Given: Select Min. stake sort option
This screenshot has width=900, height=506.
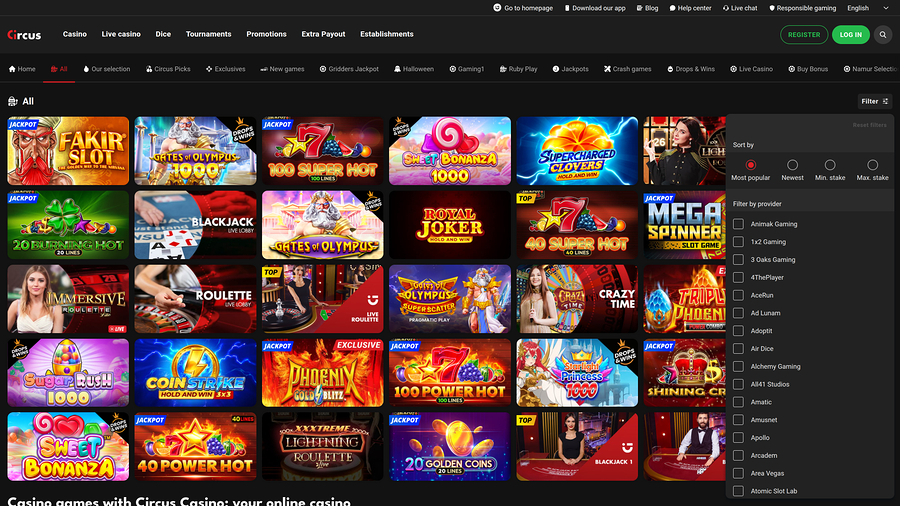Looking at the screenshot, I should tap(830, 165).
